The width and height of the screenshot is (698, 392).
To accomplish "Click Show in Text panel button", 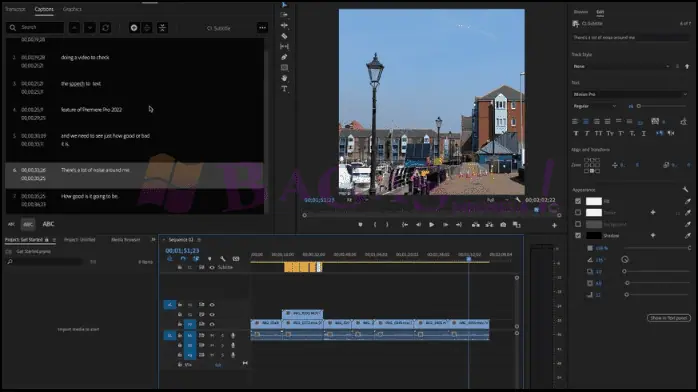I will (669, 318).
